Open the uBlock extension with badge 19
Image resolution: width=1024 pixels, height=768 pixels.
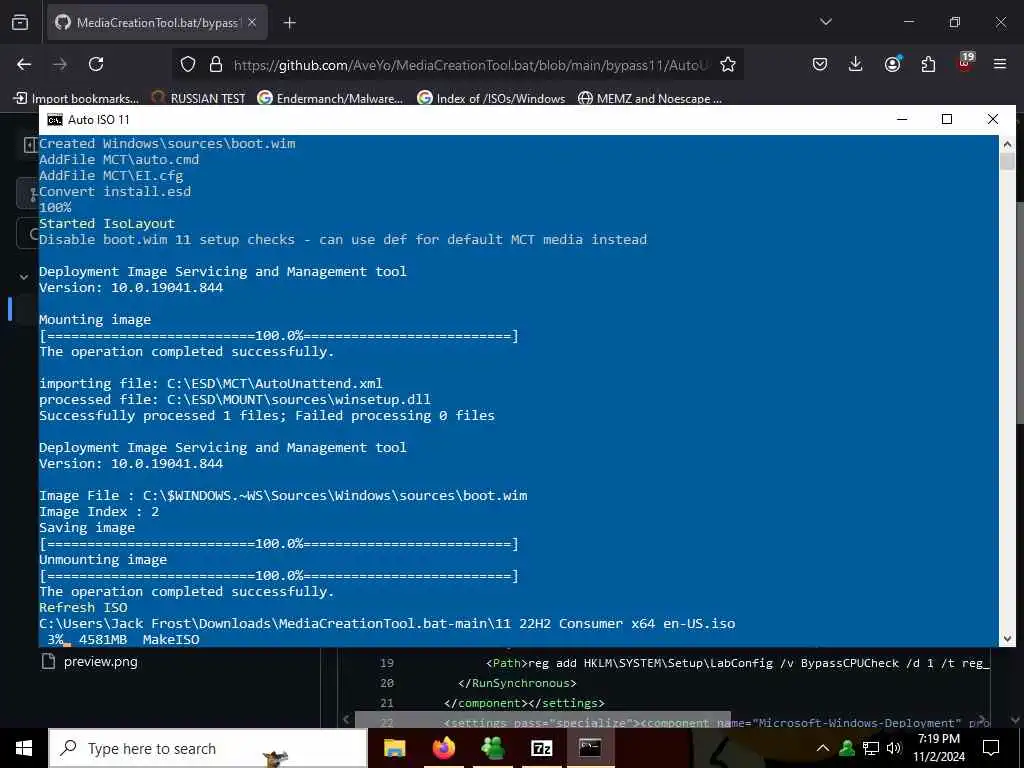tap(965, 63)
